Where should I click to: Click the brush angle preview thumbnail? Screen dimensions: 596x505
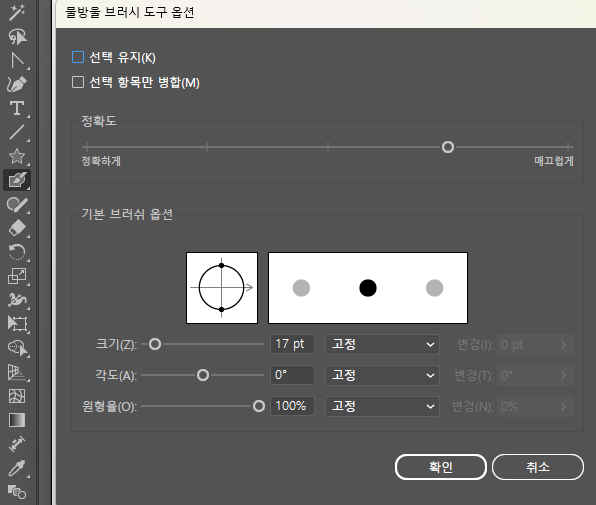click(222, 288)
